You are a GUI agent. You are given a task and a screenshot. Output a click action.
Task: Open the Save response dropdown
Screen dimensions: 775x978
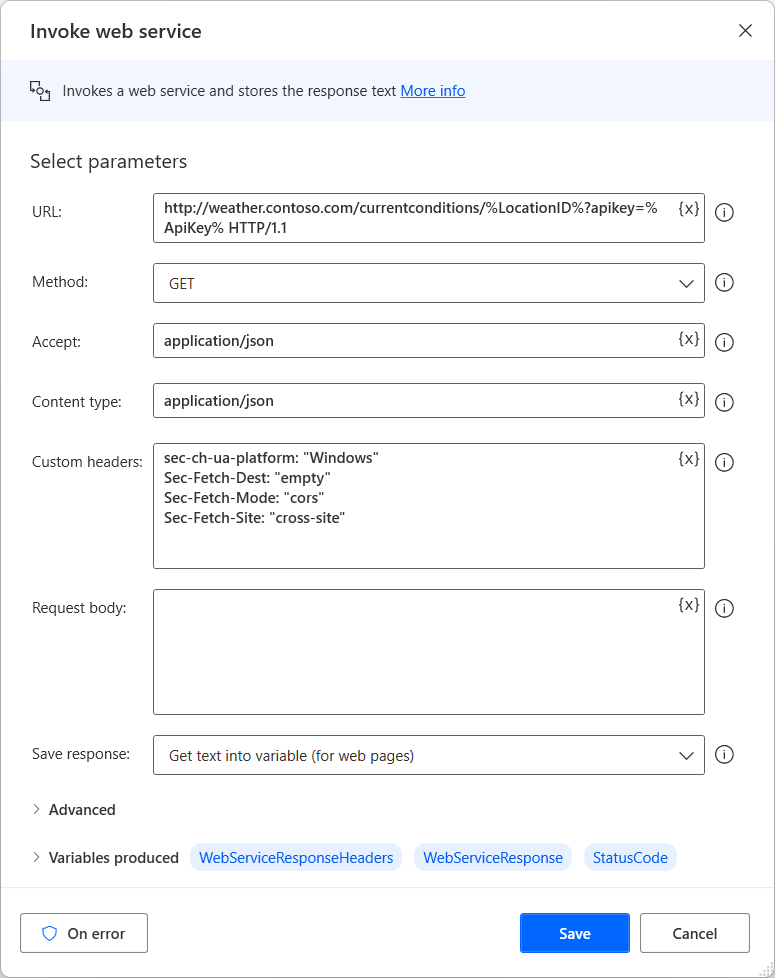pyautogui.click(x=428, y=755)
